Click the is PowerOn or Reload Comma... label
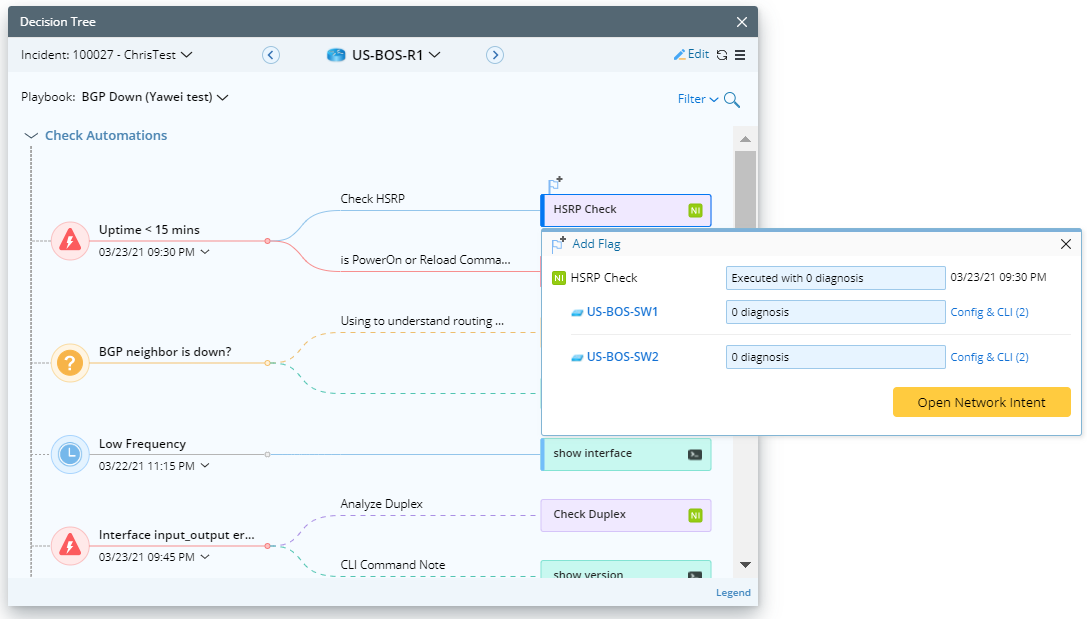This screenshot has width=1087, height=619. [x=425, y=260]
